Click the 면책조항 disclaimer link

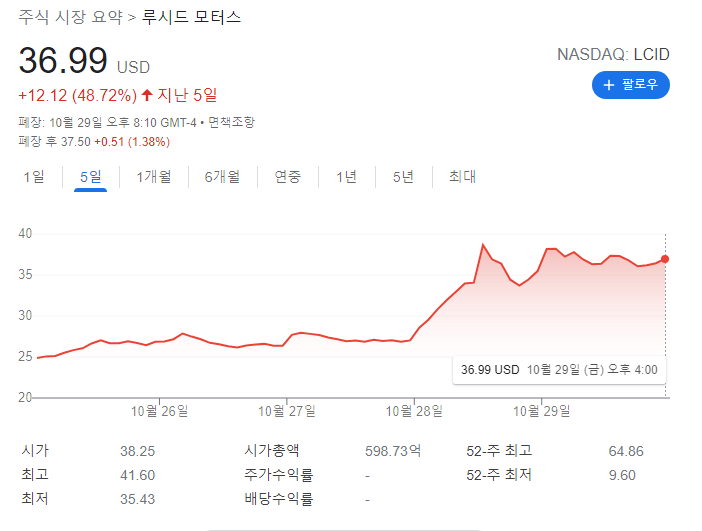231,122
